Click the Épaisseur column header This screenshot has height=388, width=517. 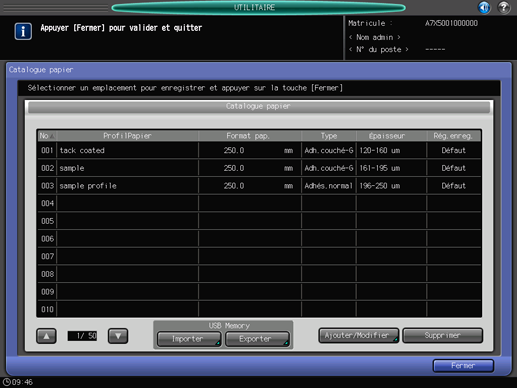click(391, 136)
